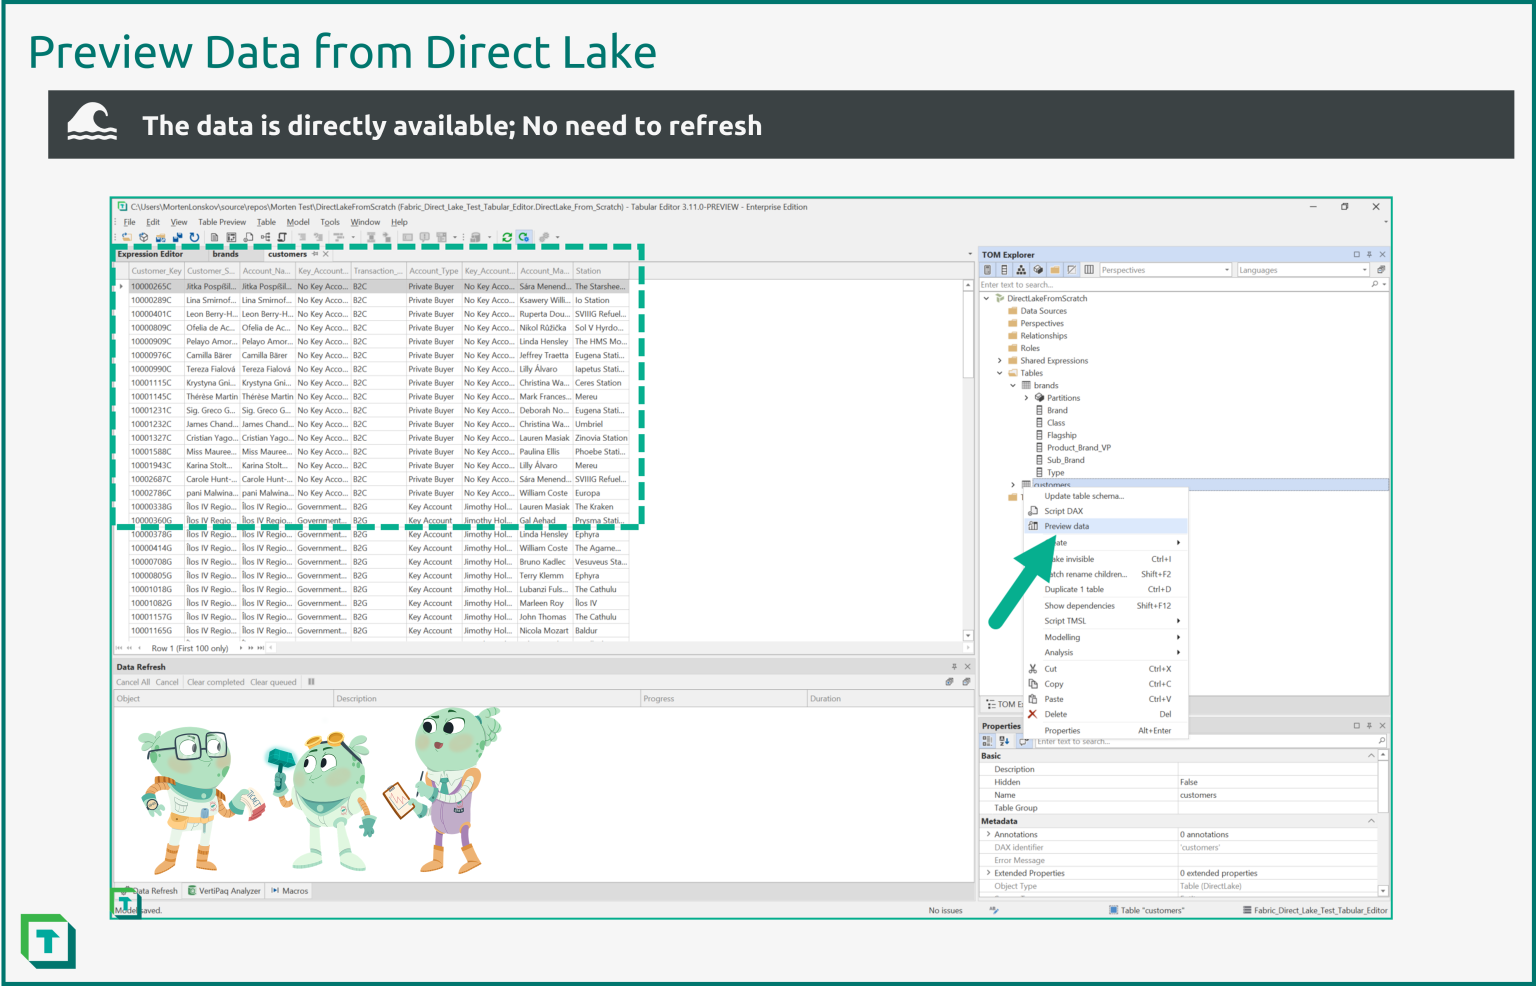Viewport: 1536px width, 986px height.
Task: Toggle alphabetical sorting in the Properties panel
Action: 1003,741
